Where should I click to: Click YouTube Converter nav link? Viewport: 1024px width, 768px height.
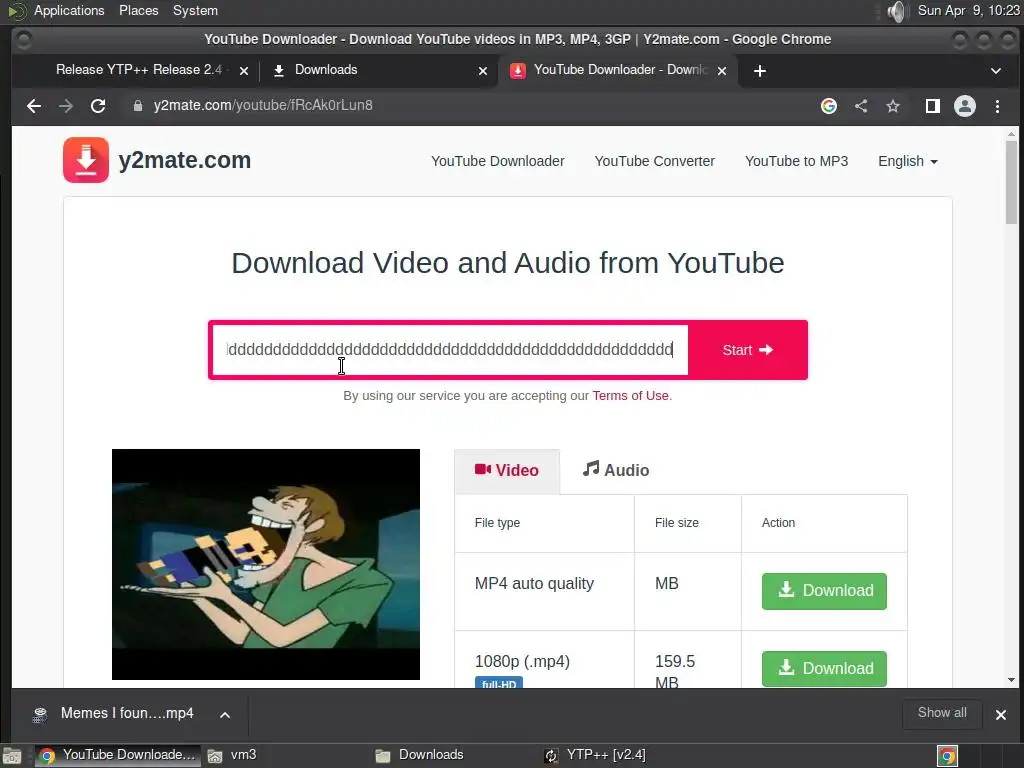pyautogui.click(x=654, y=161)
